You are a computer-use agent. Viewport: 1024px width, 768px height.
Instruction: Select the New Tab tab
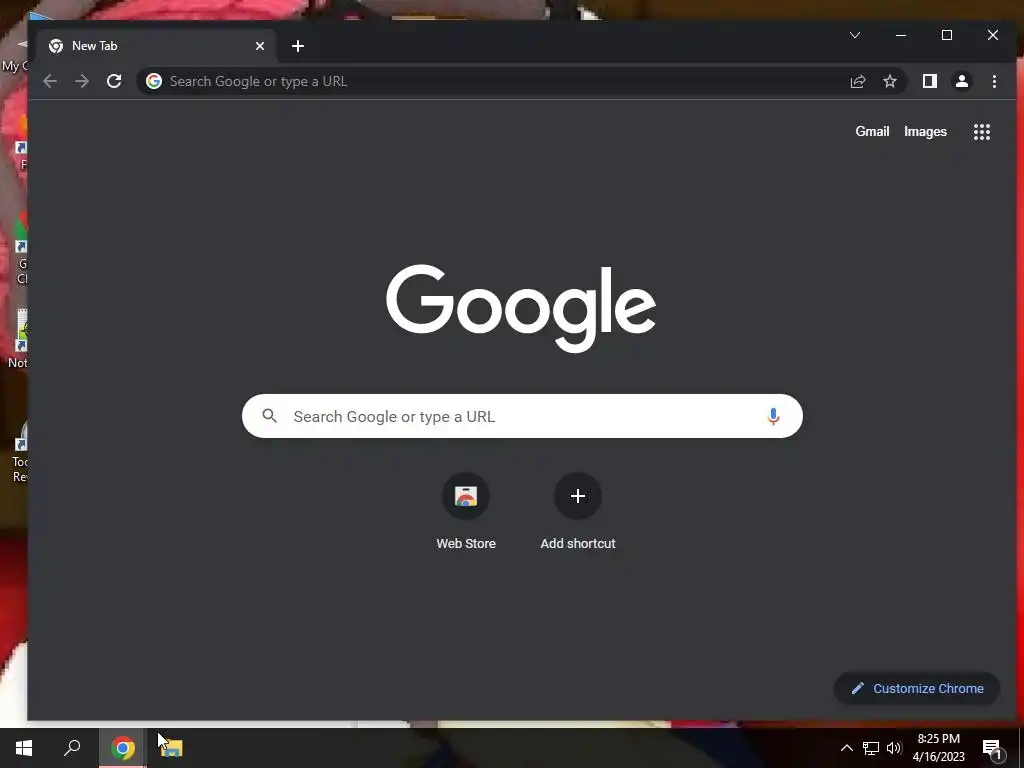pyautogui.click(x=155, y=46)
